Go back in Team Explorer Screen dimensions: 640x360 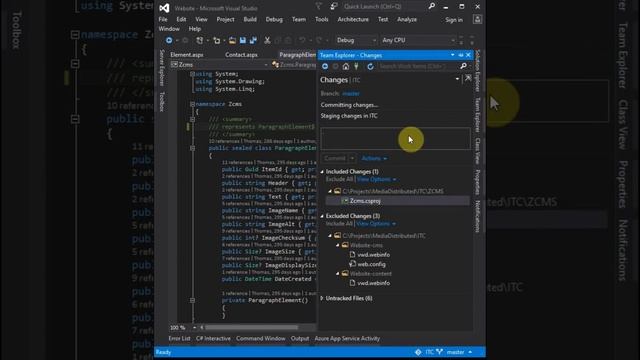point(325,66)
